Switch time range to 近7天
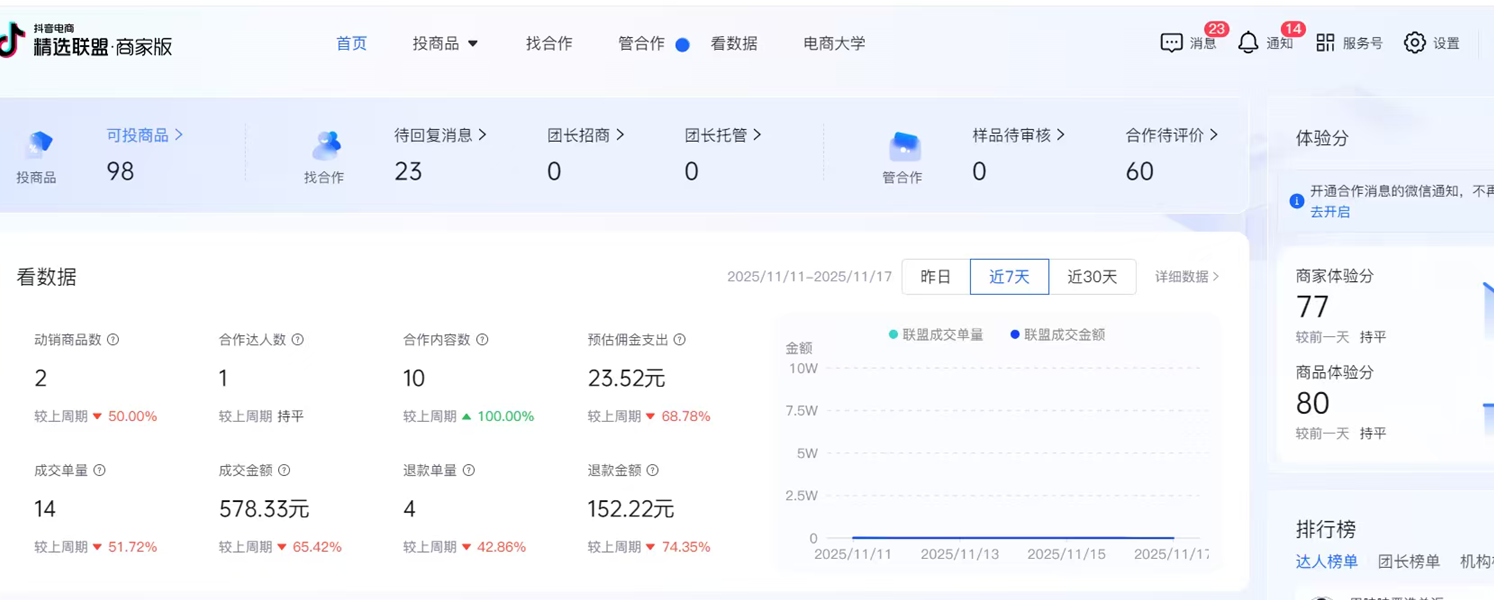This screenshot has width=1494, height=600. (1009, 277)
